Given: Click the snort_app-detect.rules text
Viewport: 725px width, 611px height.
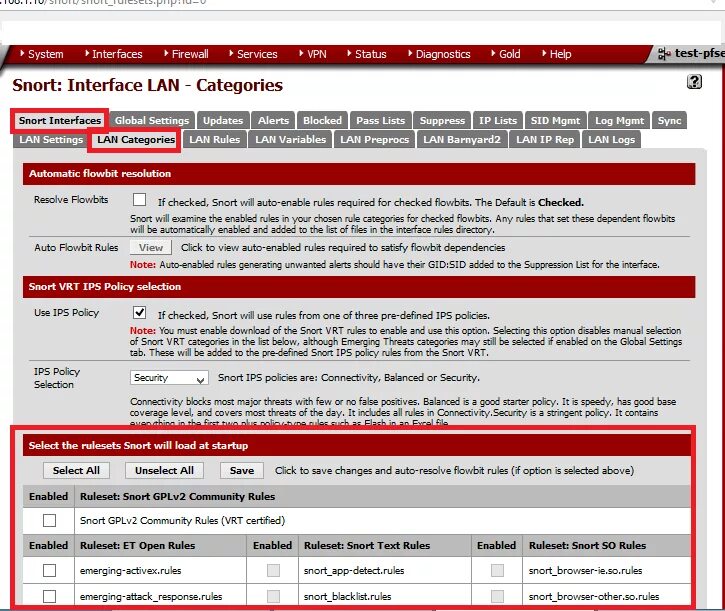Looking at the screenshot, I should click(x=354, y=571).
